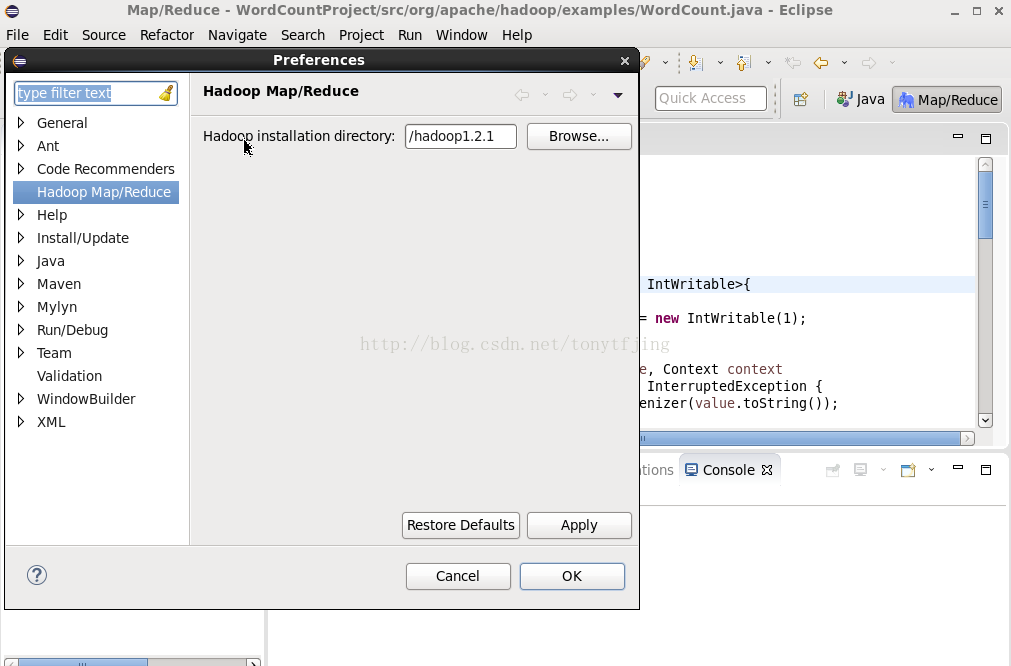
Task: Maximize the Console panel
Action: click(x=986, y=470)
